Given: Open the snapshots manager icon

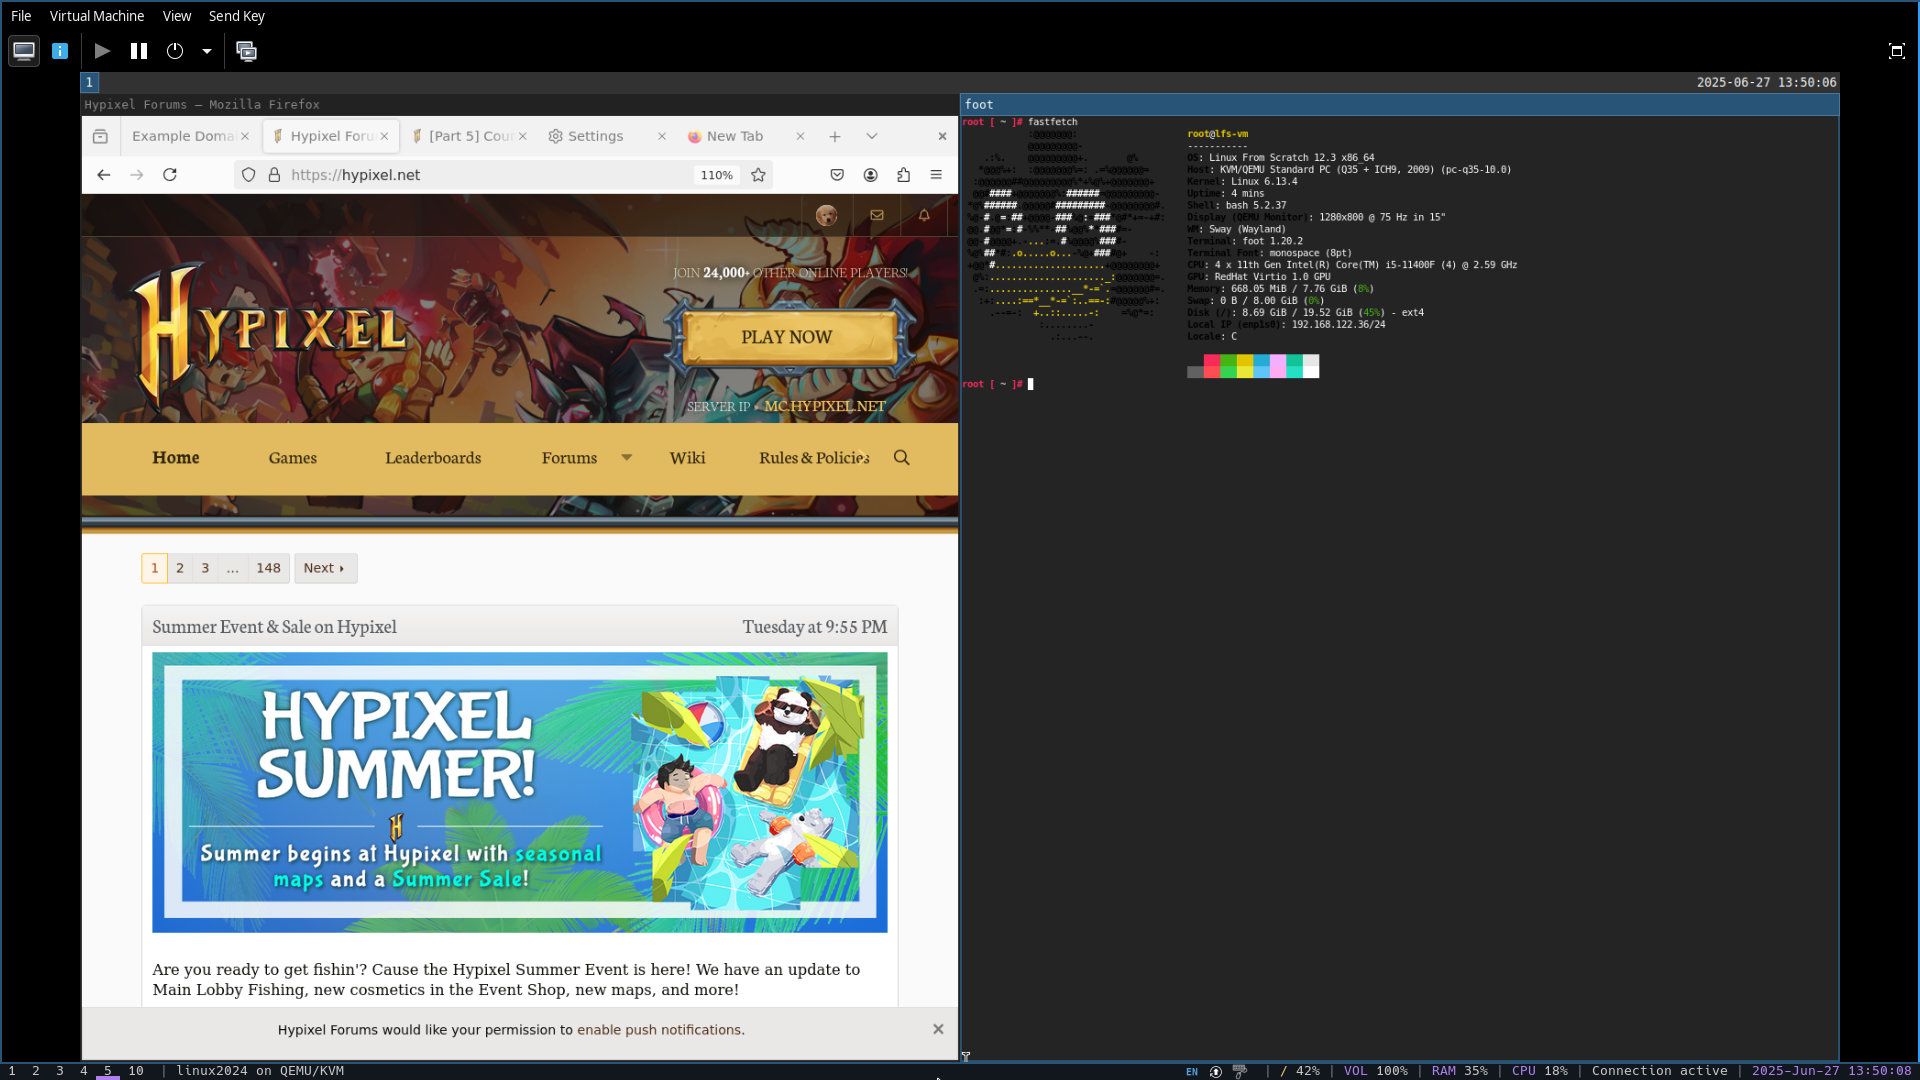Looking at the screenshot, I should 246,51.
